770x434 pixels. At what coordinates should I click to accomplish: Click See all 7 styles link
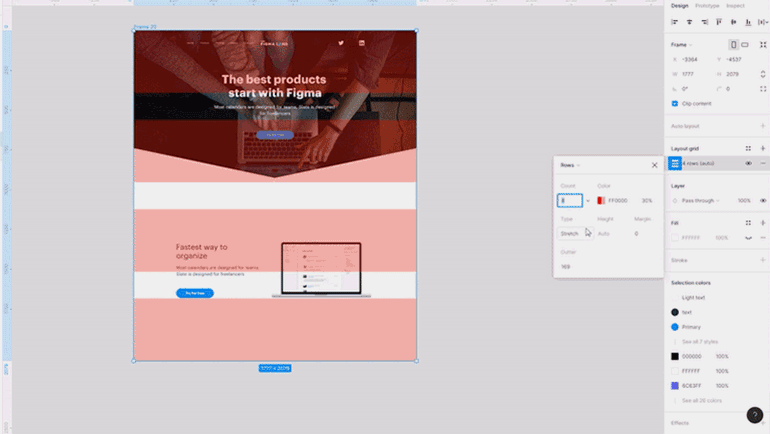click(x=700, y=342)
